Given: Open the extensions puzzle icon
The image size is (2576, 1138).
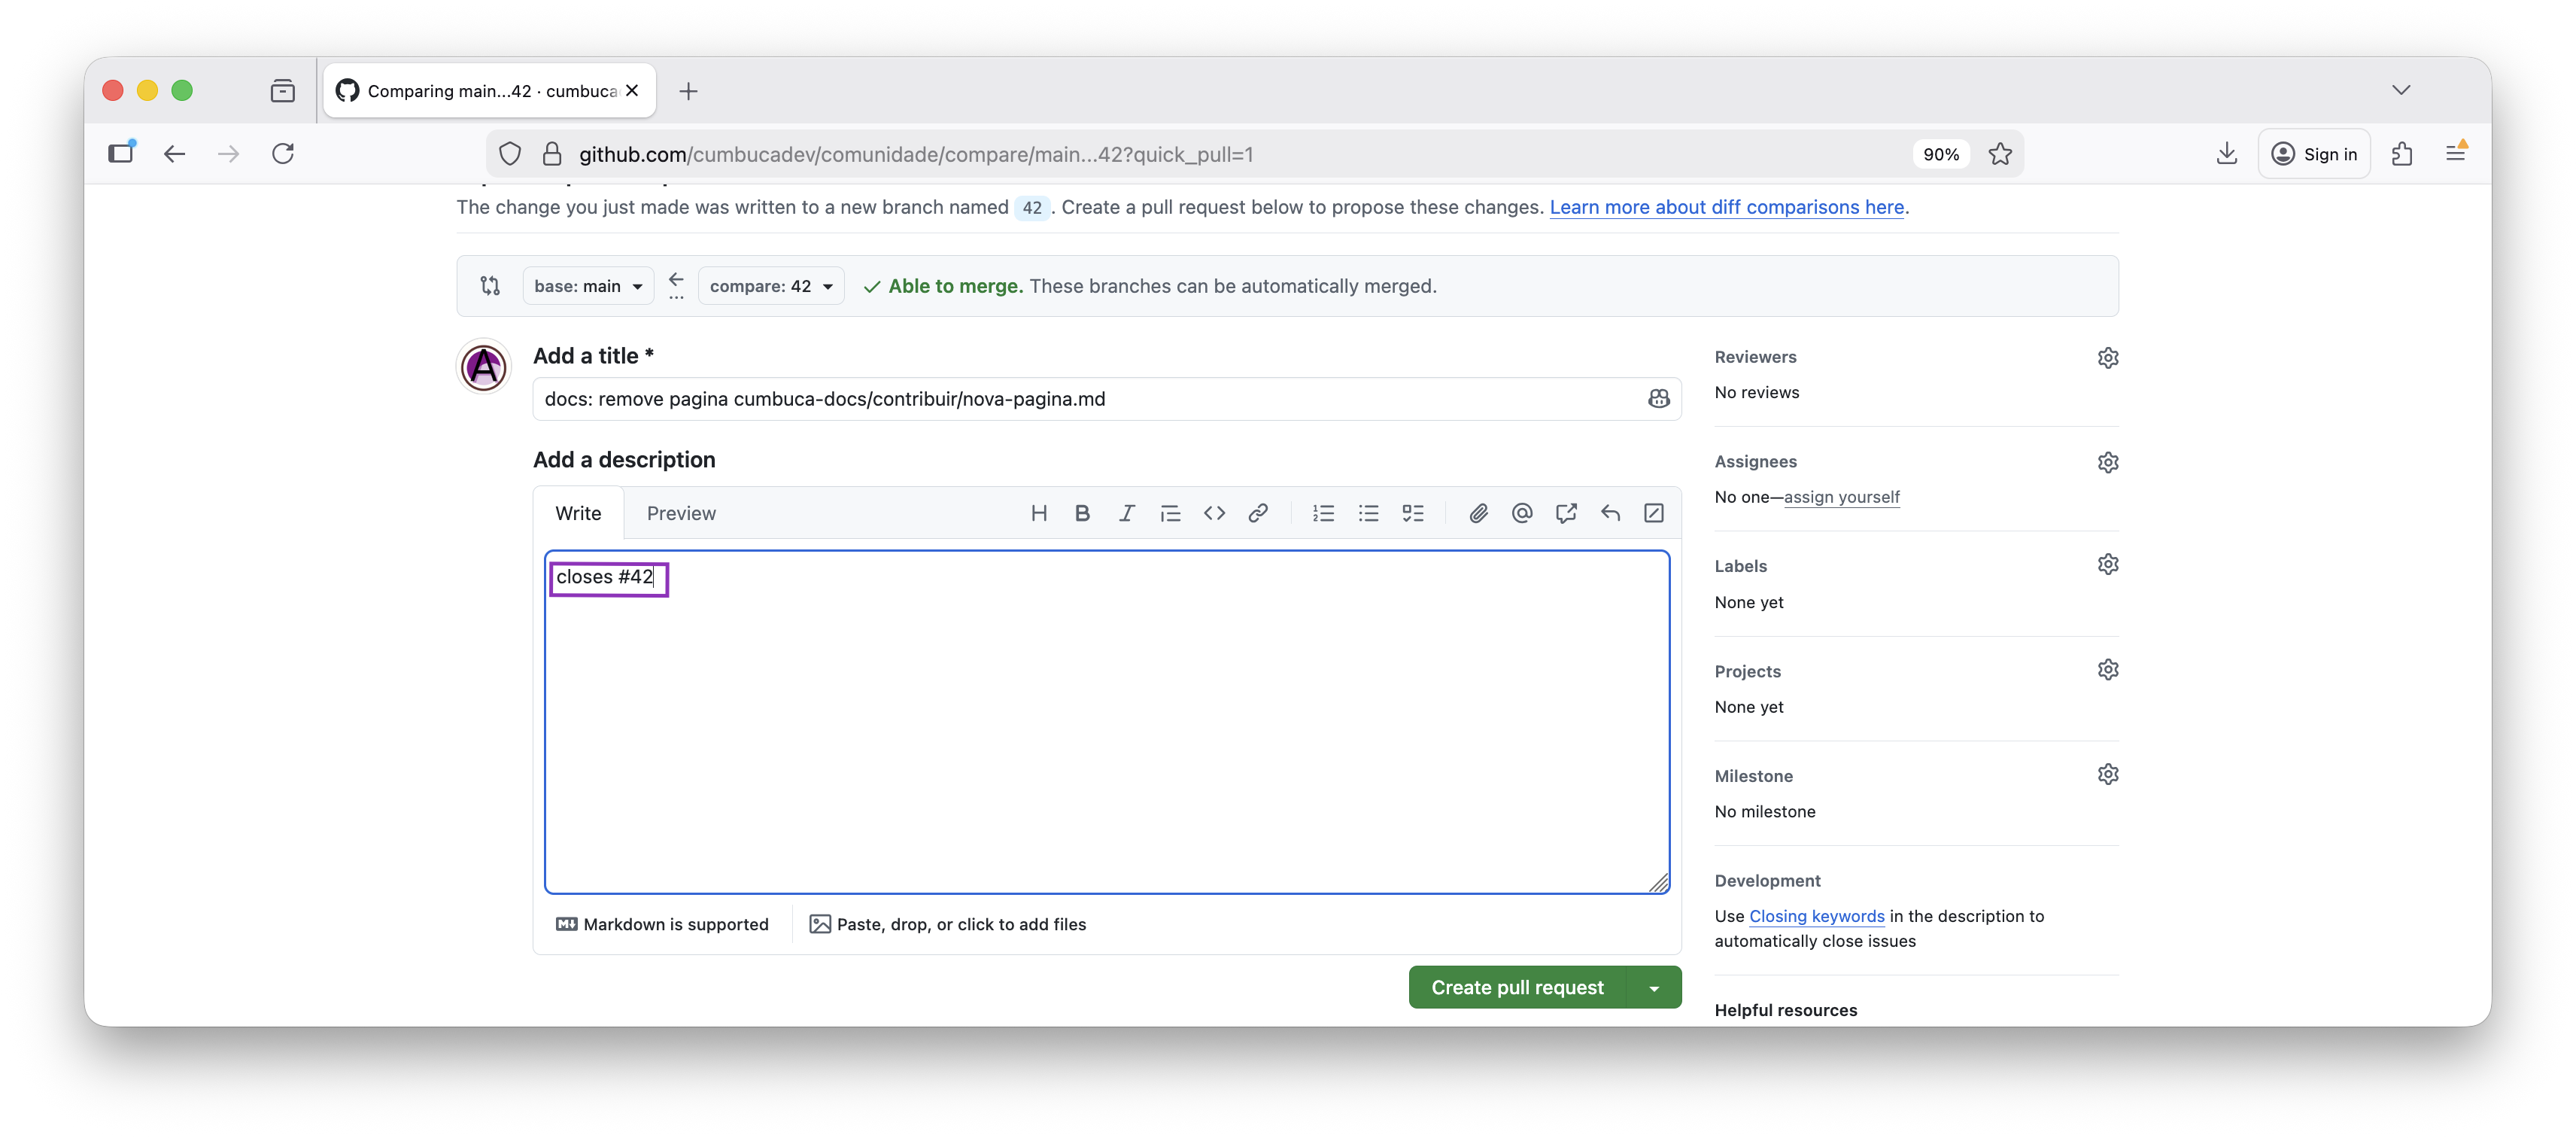Looking at the screenshot, I should point(2402,154).
